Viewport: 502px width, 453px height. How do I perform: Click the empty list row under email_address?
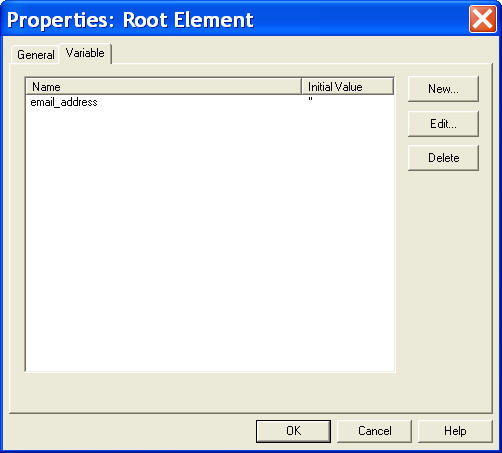click(x=210, y=115)
